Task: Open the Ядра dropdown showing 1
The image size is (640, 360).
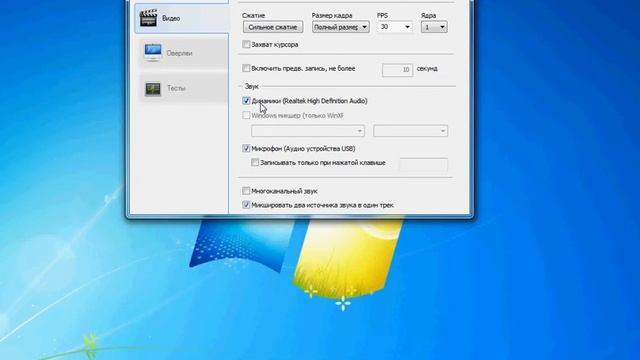Action: pos(434,27)
